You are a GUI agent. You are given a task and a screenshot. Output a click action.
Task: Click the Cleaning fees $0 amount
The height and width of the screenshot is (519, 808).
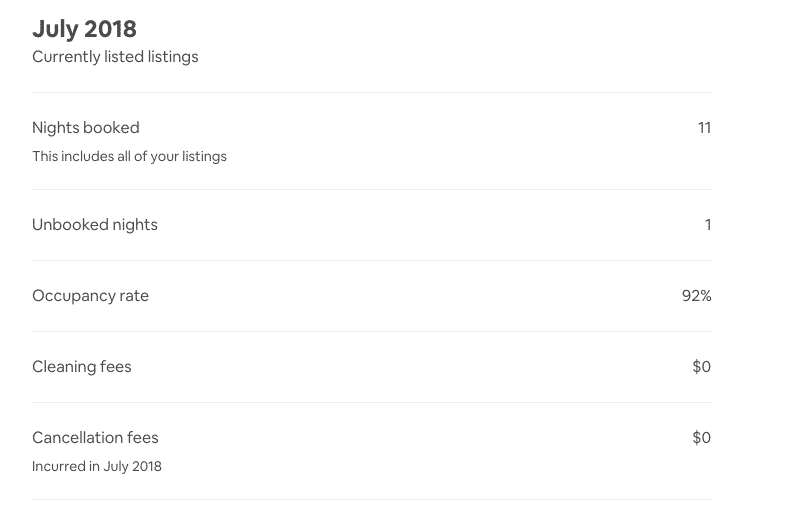tap(702, 367)
